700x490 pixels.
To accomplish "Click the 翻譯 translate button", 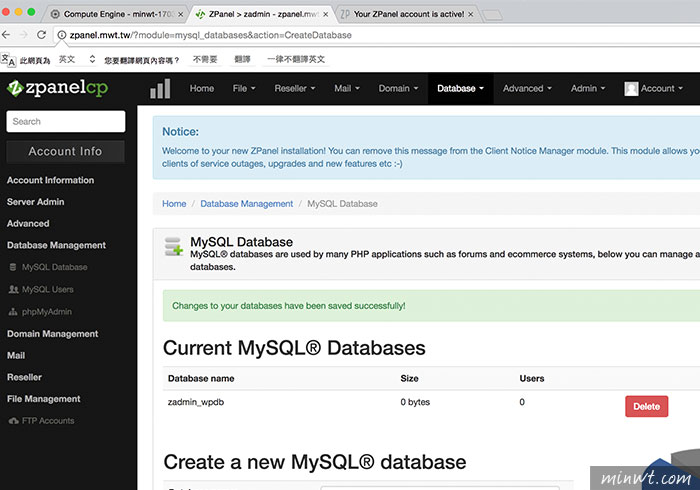I will tap(242, 59).
